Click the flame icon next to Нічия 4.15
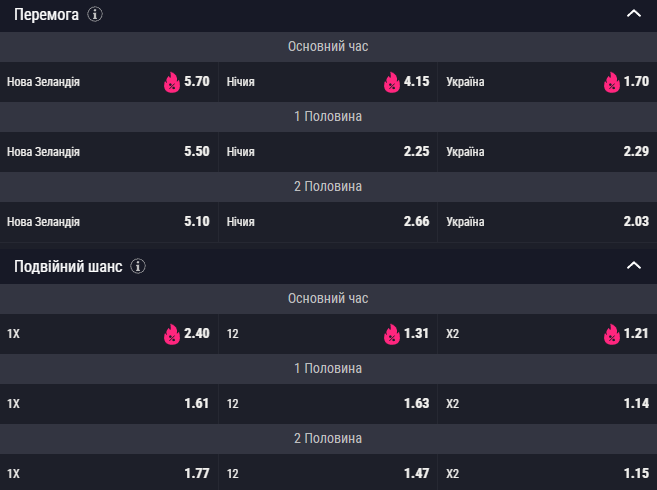 tap(392, 82)
